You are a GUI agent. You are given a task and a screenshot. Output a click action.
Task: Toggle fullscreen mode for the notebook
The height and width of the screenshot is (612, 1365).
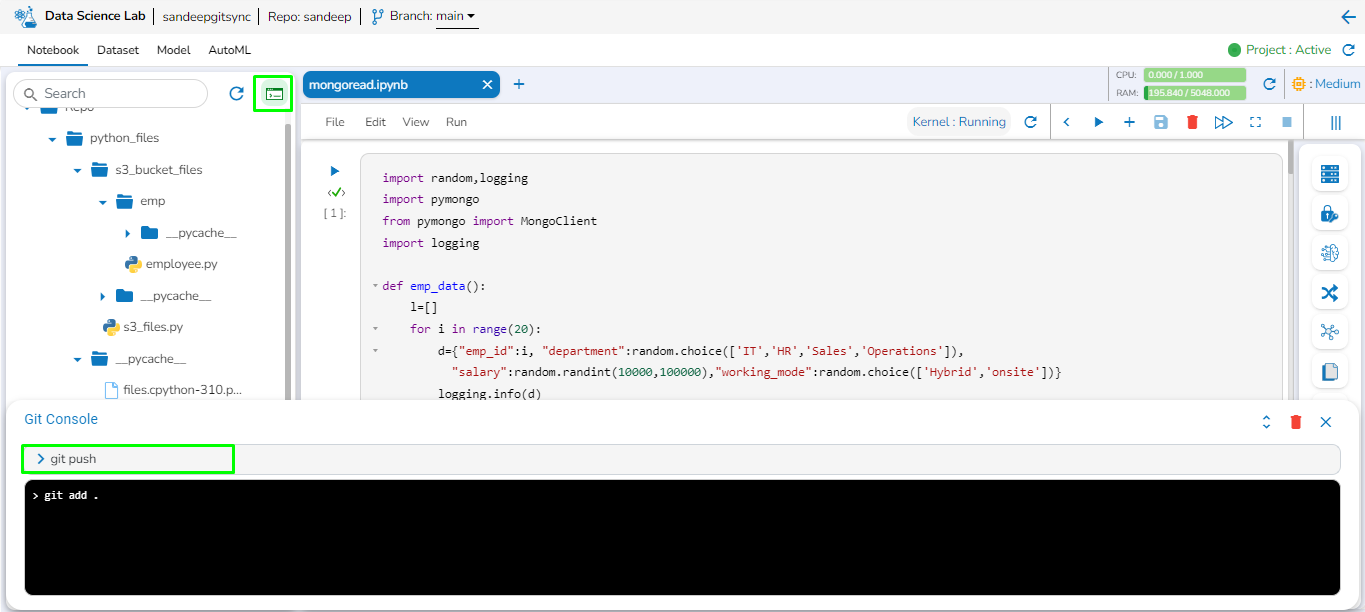pos(1255,122)
